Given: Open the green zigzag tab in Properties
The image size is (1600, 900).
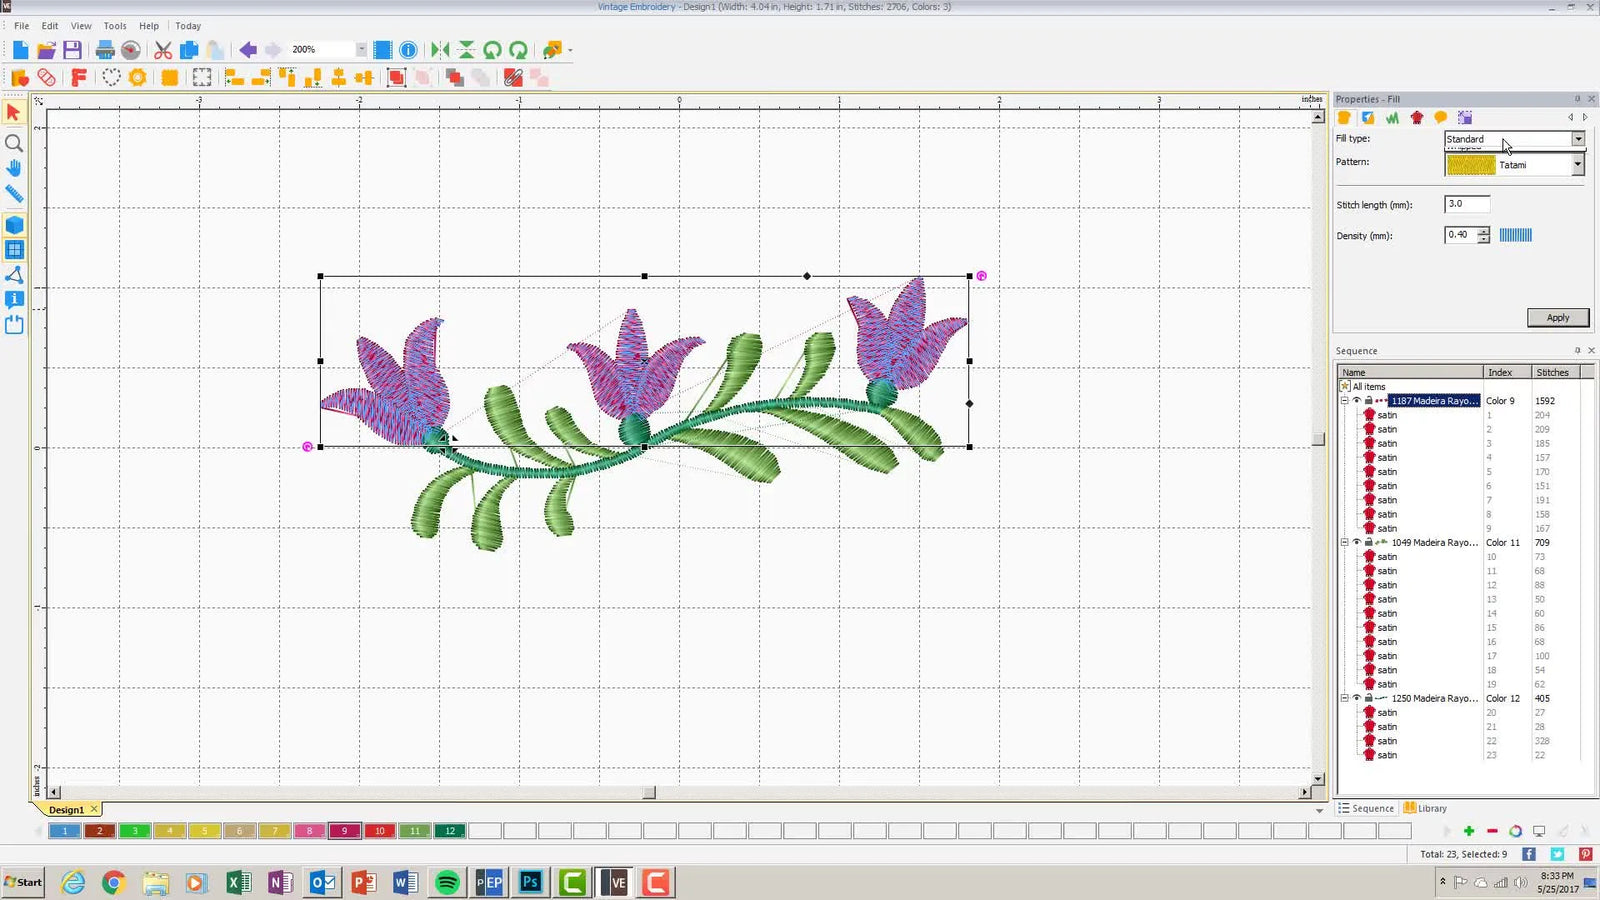Looking at the screenshot, I should point(1392,118).
